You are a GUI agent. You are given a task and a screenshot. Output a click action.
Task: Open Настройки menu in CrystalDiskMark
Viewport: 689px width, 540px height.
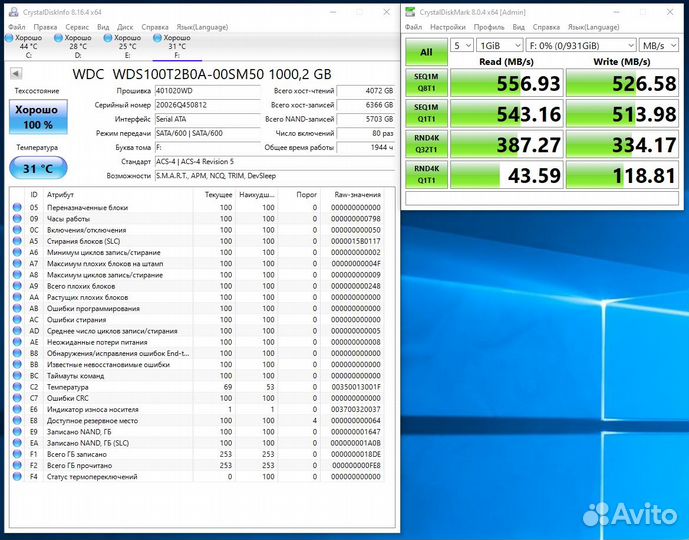point(447,27)
